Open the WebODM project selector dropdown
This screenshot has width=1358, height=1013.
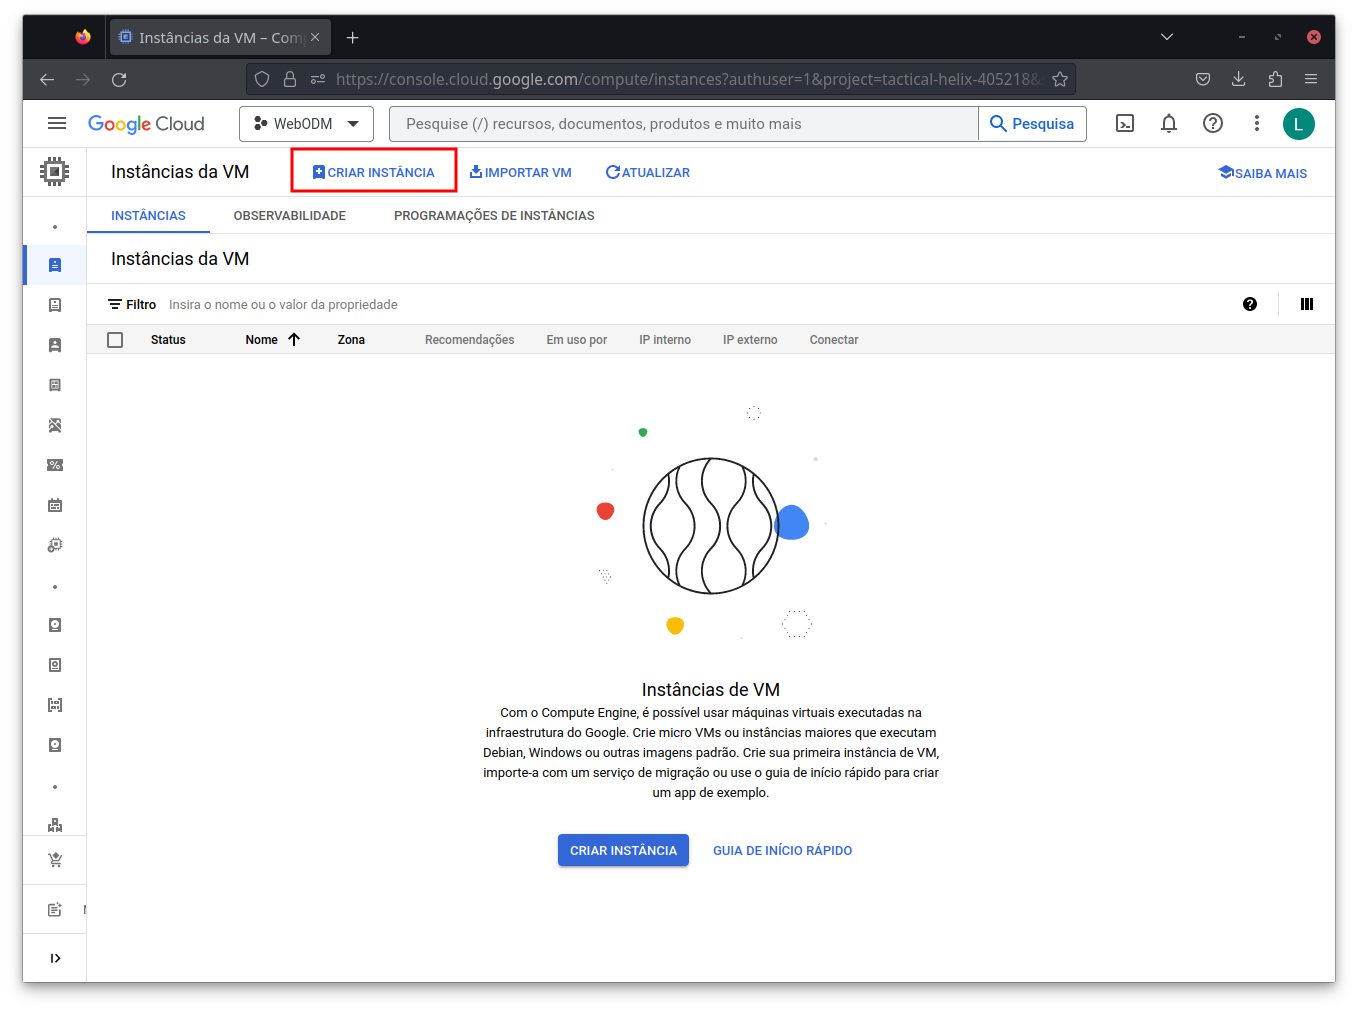click(x=306, y=123)
